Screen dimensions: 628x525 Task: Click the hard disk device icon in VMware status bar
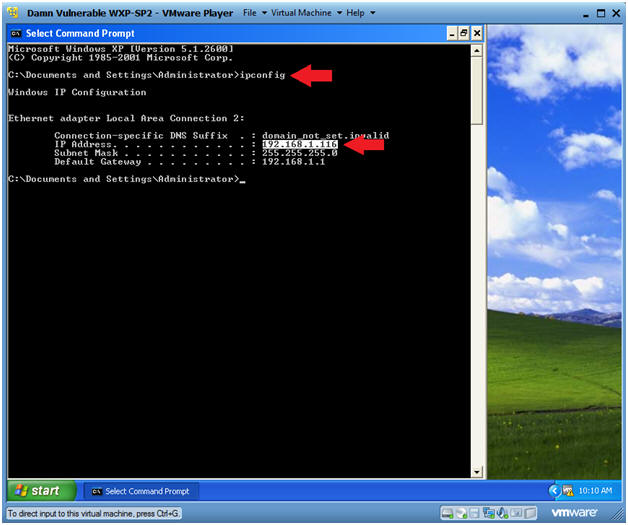[x=448, y=513]
